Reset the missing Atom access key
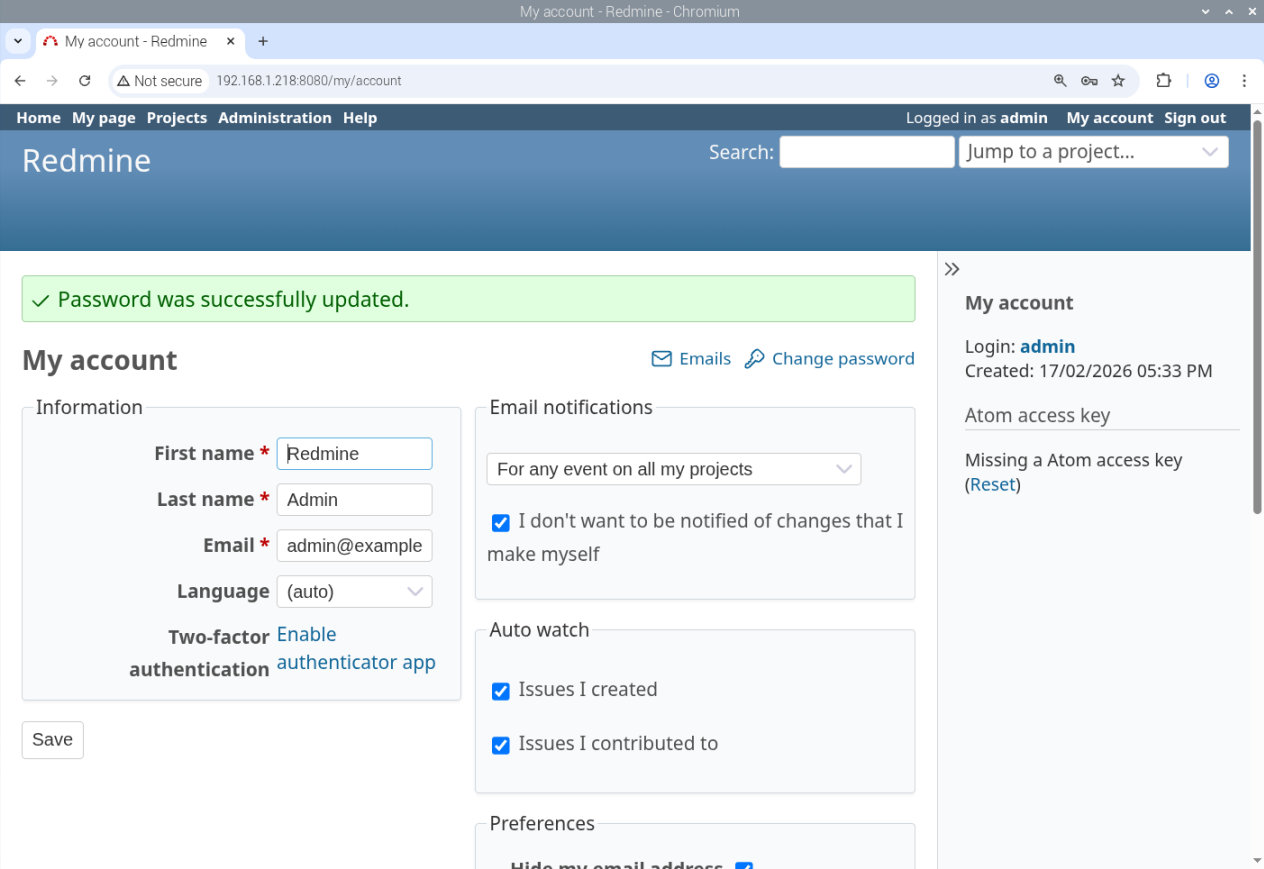1264x869 pixels. click(x=992, y=484)
